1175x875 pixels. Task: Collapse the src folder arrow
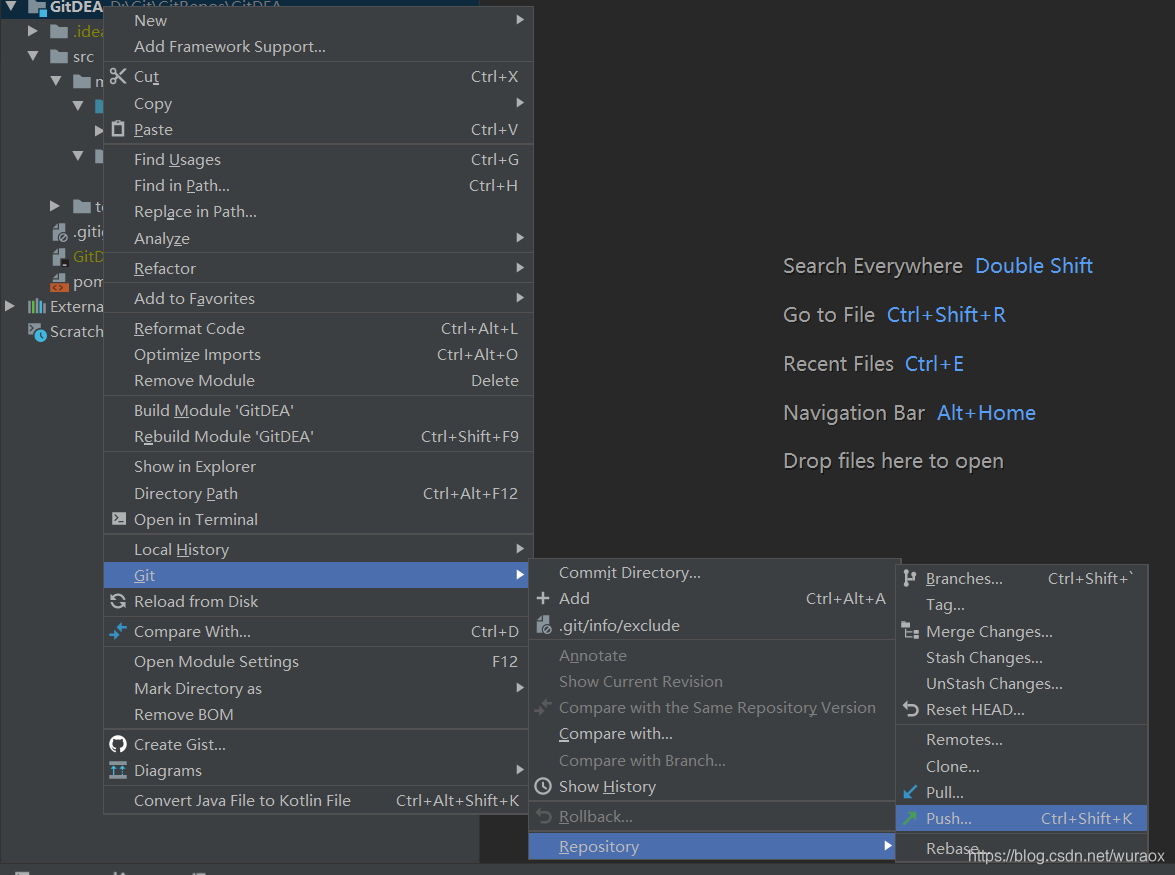(32, 55)
